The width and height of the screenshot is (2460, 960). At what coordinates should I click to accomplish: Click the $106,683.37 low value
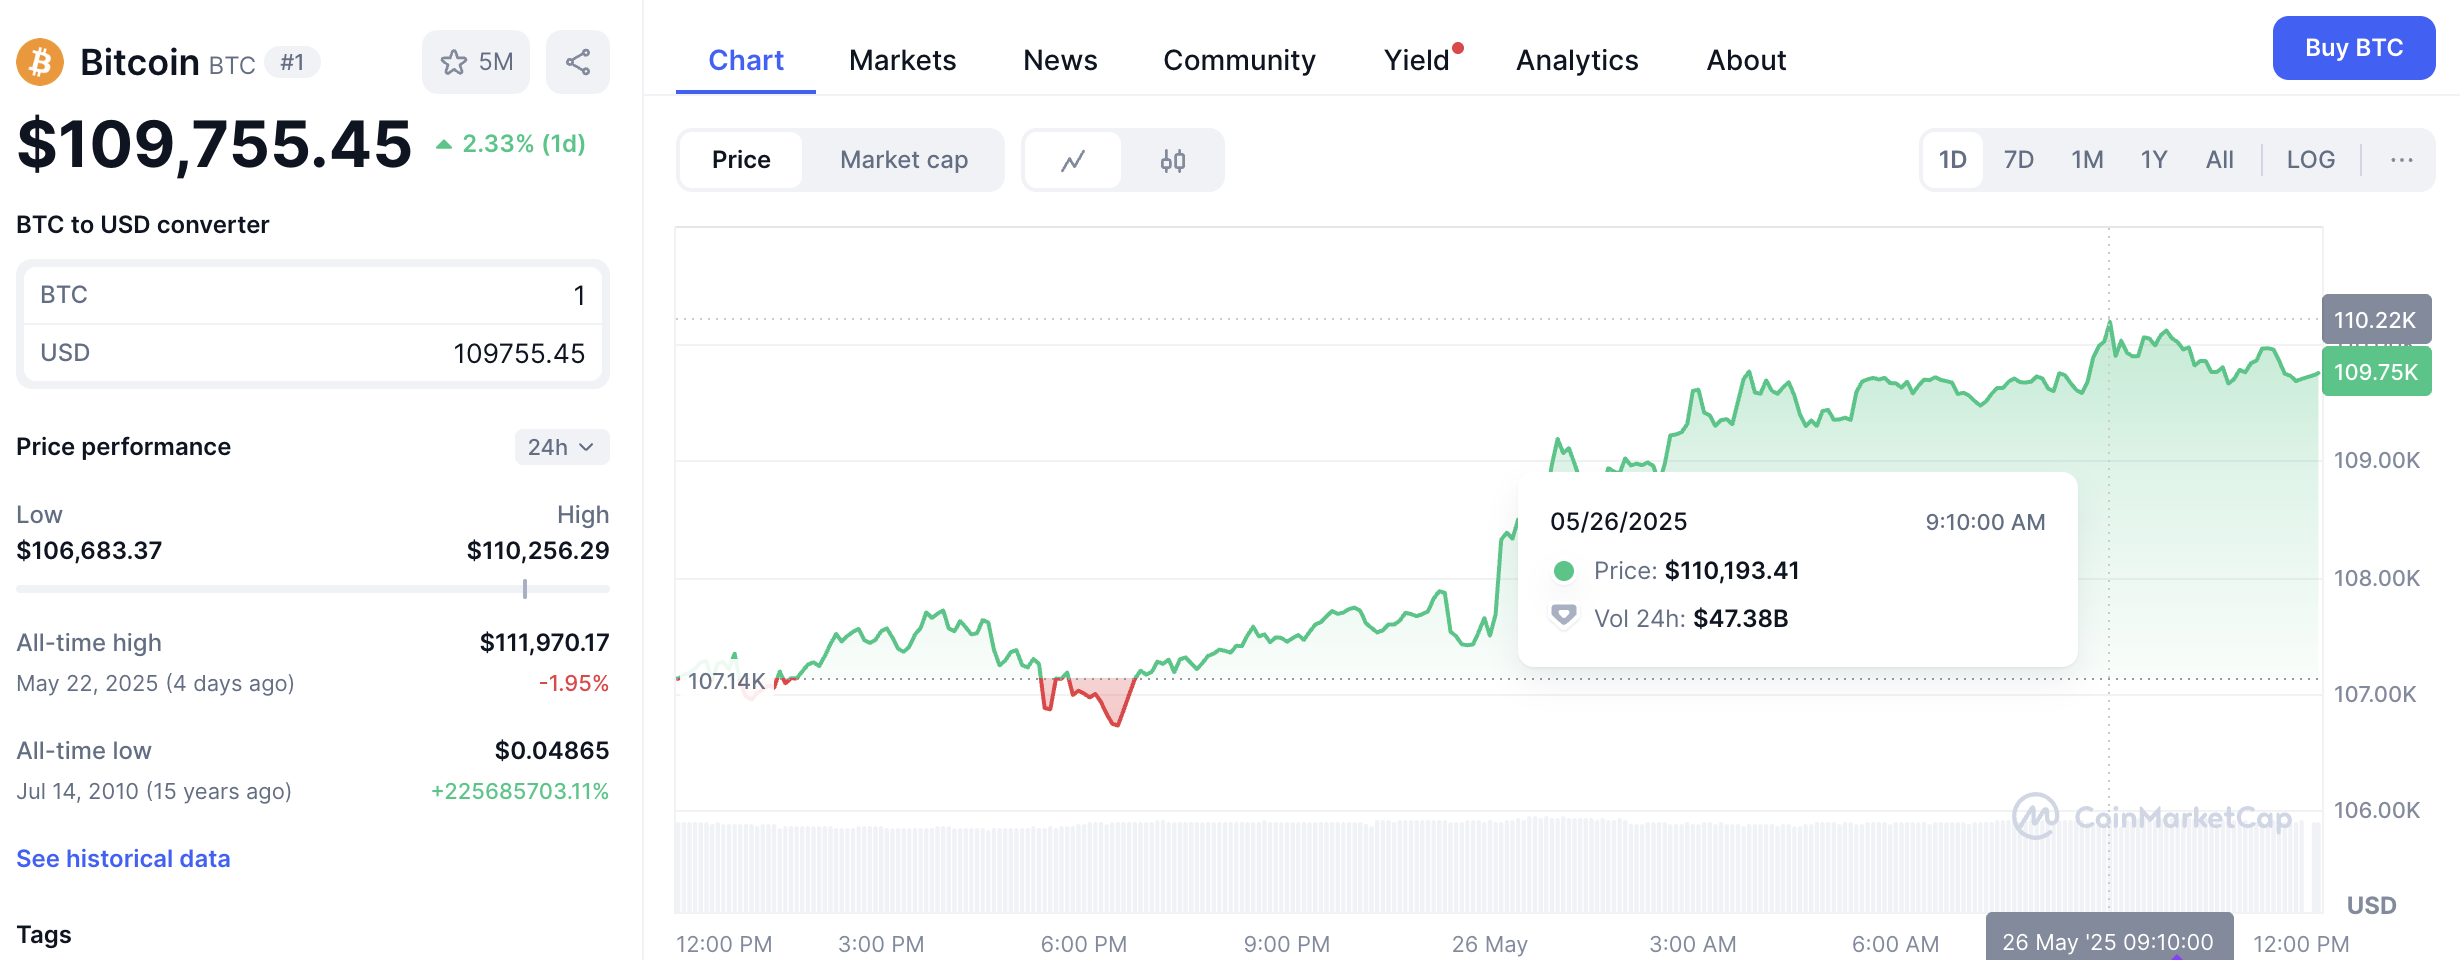pos(89,550)
